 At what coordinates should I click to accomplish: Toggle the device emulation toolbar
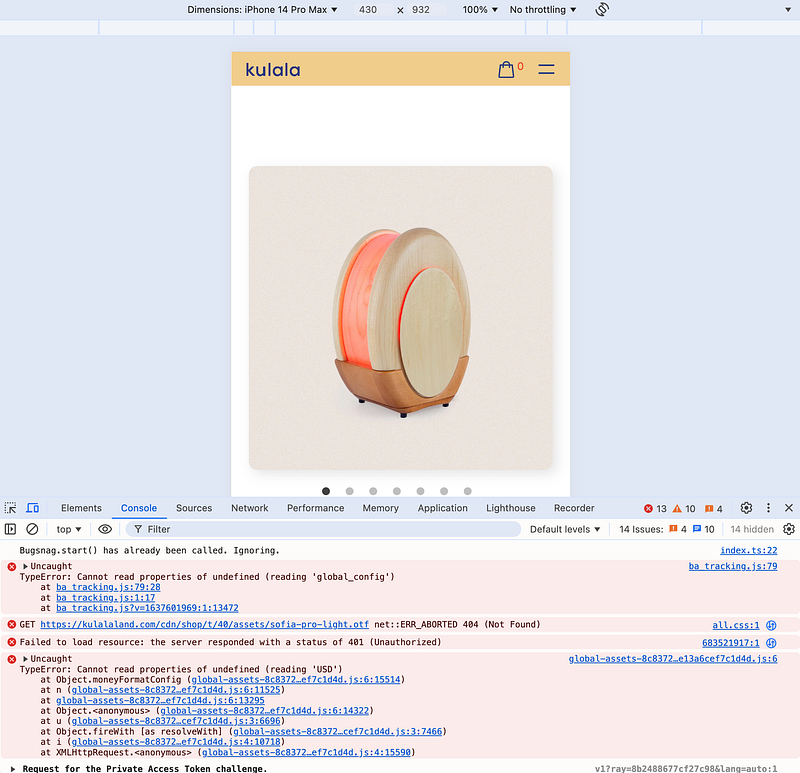[x=32, y=508]
